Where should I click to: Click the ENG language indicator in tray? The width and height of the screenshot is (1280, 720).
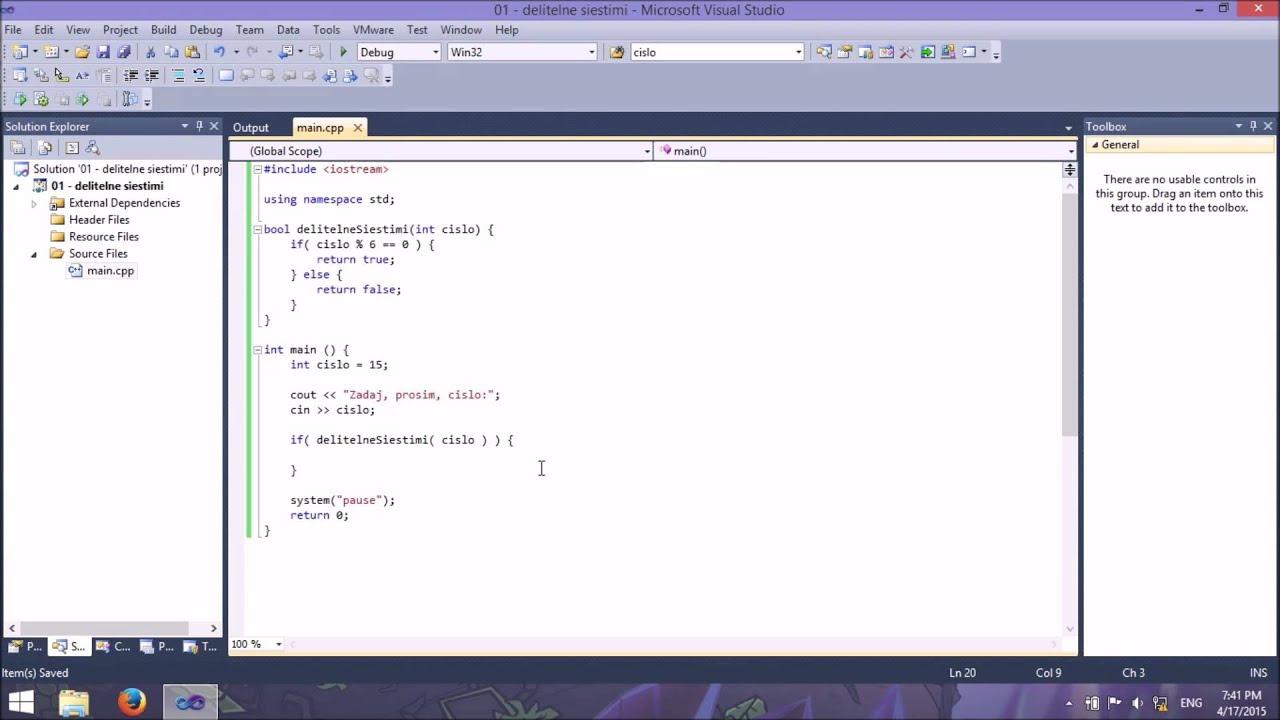(1191, 703)
